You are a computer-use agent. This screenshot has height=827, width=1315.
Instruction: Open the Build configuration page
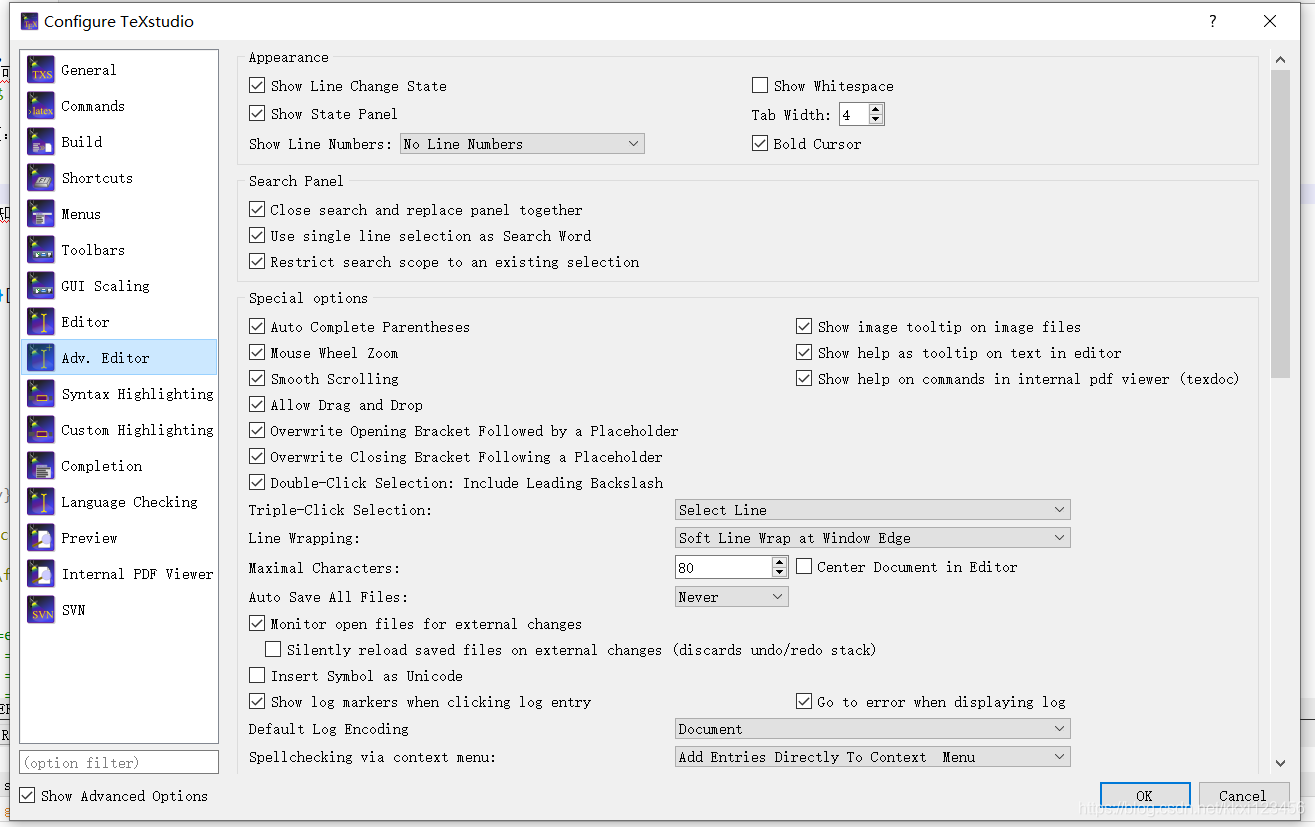click(80, 142)
